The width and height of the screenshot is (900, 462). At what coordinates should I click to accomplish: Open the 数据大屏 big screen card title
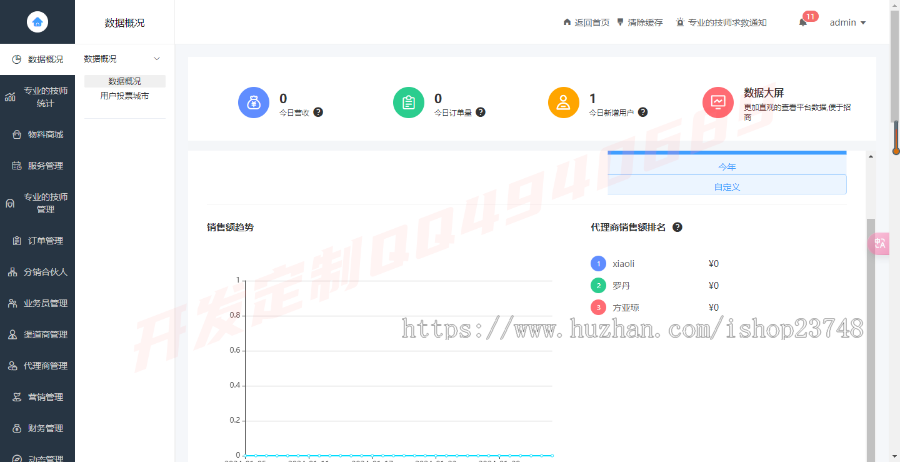point(763,92)
